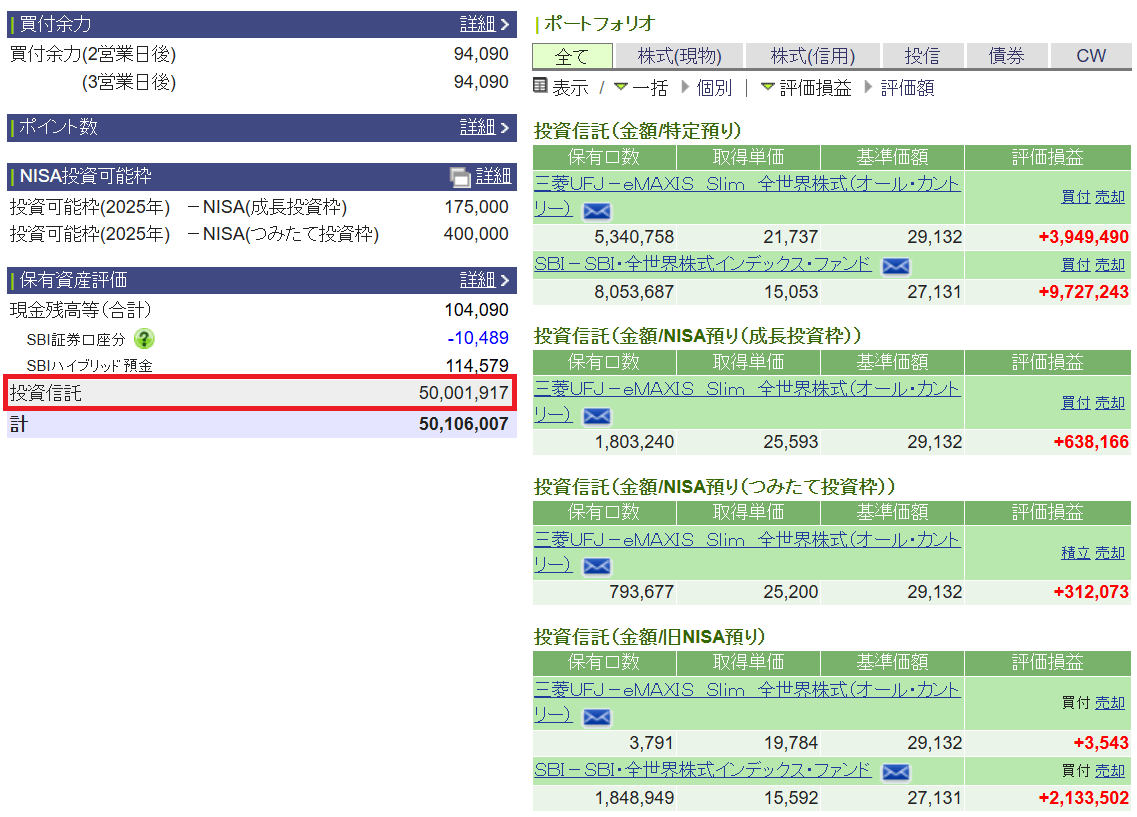Open the 投信 tab

click(x=922, y=56)
